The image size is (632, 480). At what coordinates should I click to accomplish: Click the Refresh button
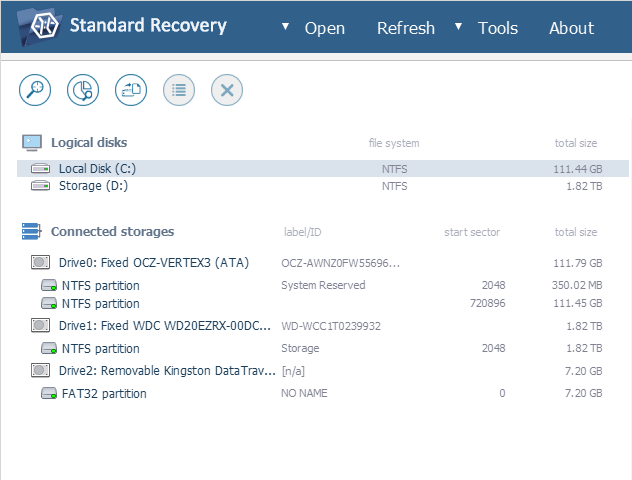coord(405,28)
